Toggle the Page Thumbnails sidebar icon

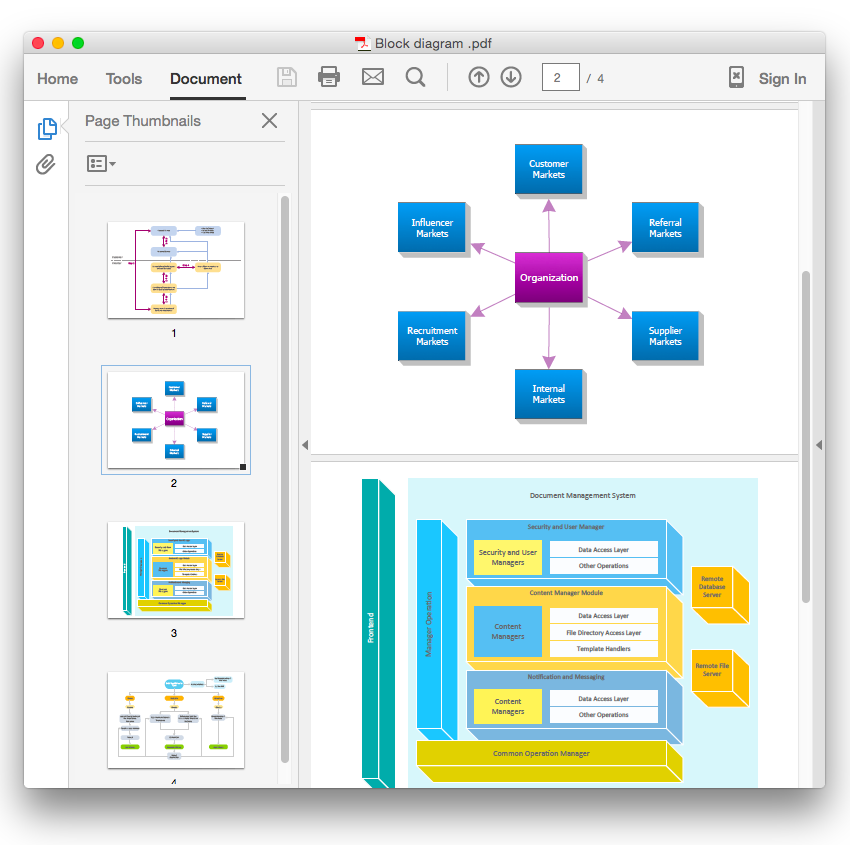coord(45,128)
